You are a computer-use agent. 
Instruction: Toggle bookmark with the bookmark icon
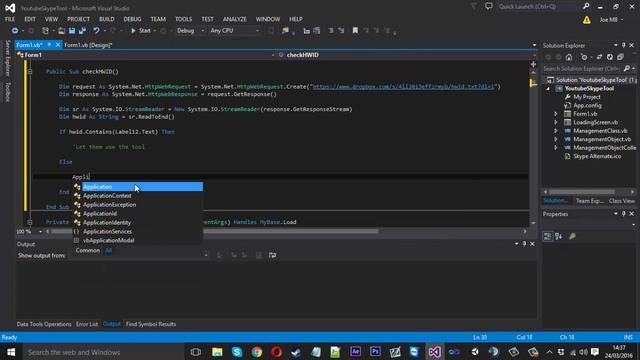coord(355,31)
